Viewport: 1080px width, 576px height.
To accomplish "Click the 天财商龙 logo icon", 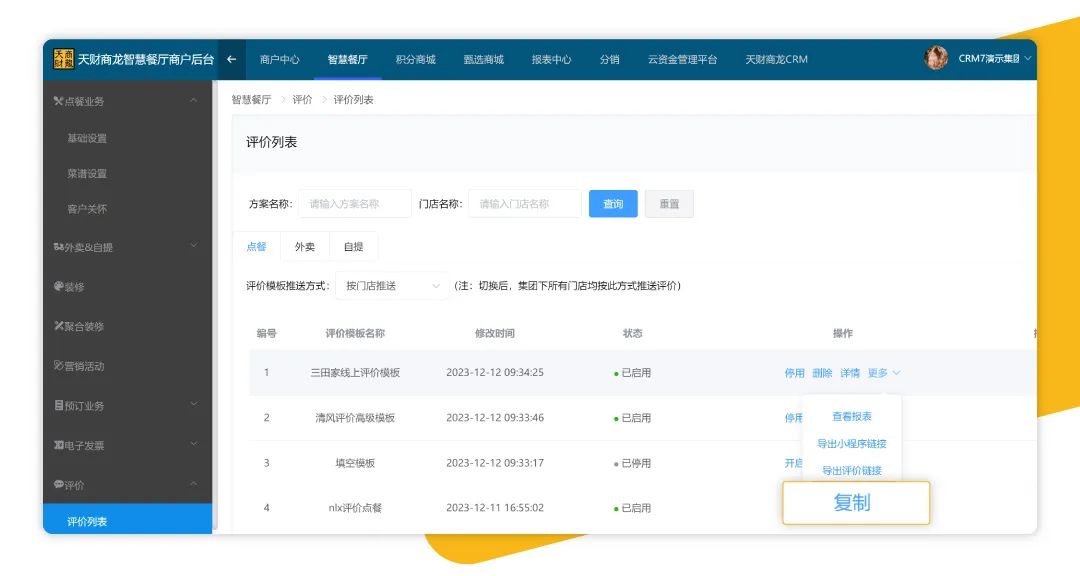I will click(x=63, y=59).
